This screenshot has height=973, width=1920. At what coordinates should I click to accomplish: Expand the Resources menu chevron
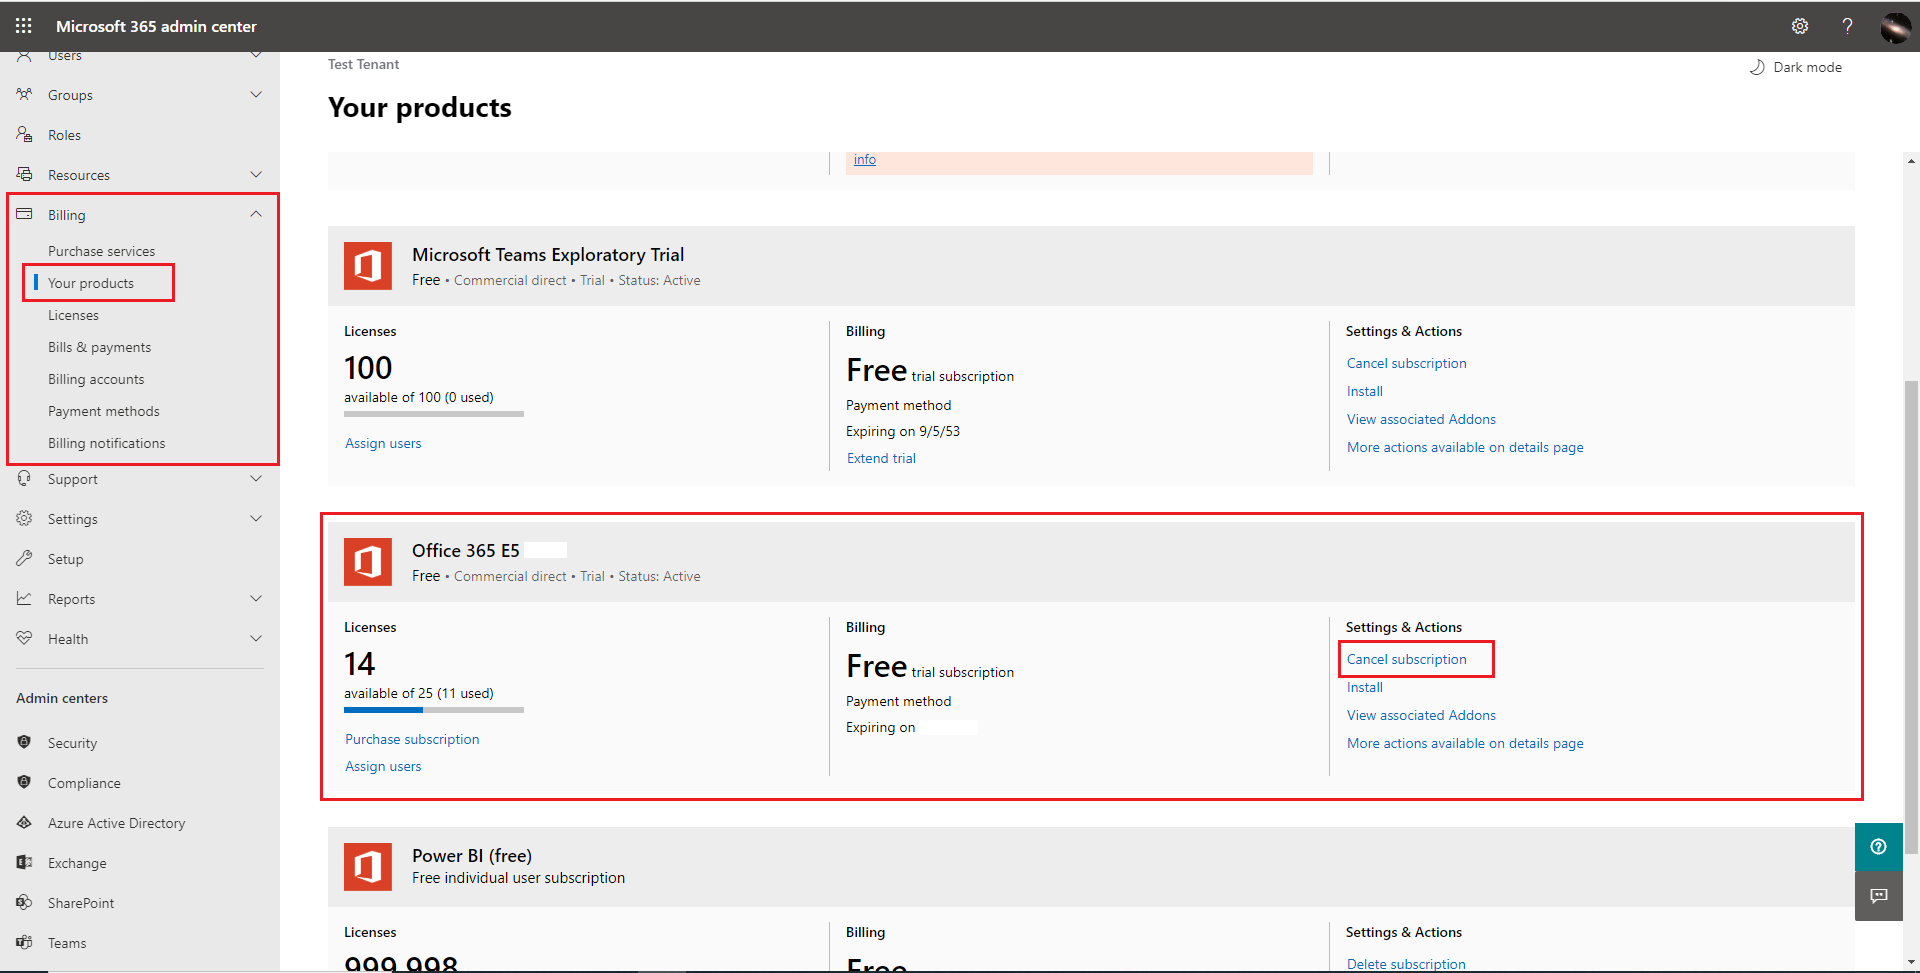[256, 174]
